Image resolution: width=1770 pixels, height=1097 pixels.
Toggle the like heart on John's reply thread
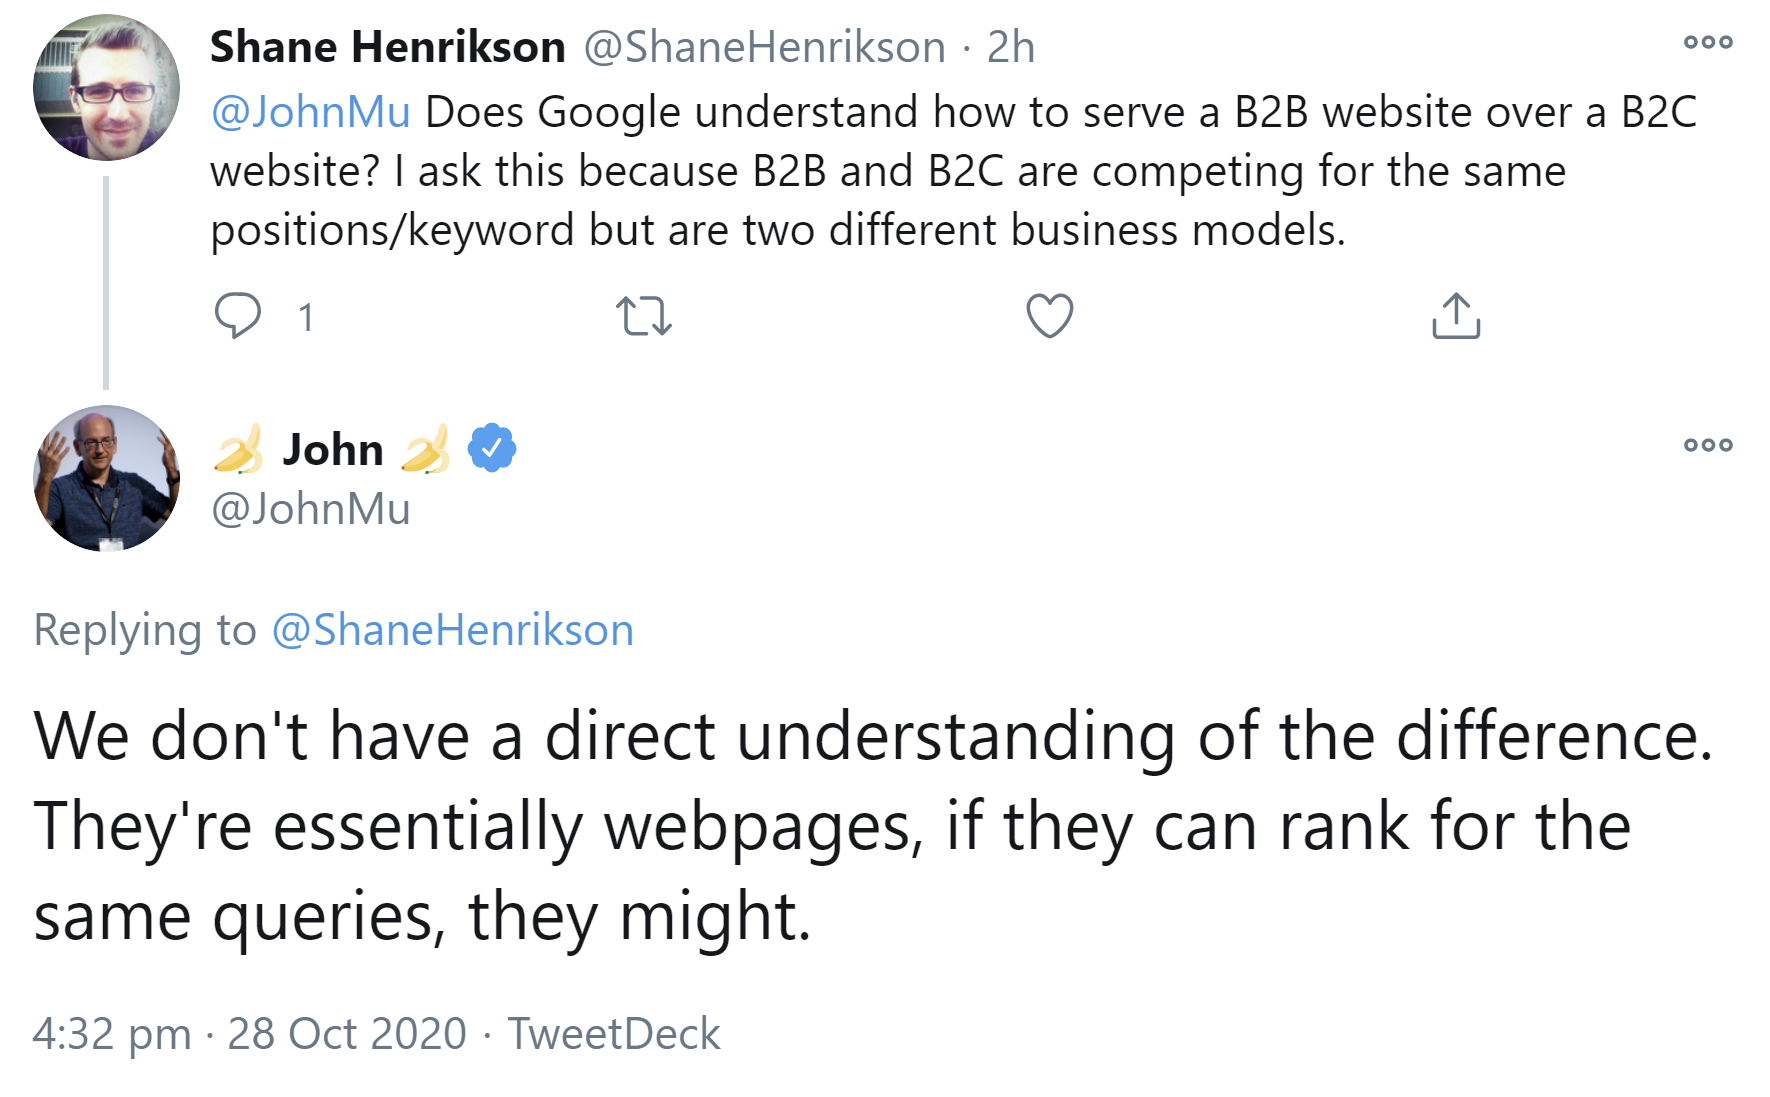[x=1049, y=316]
